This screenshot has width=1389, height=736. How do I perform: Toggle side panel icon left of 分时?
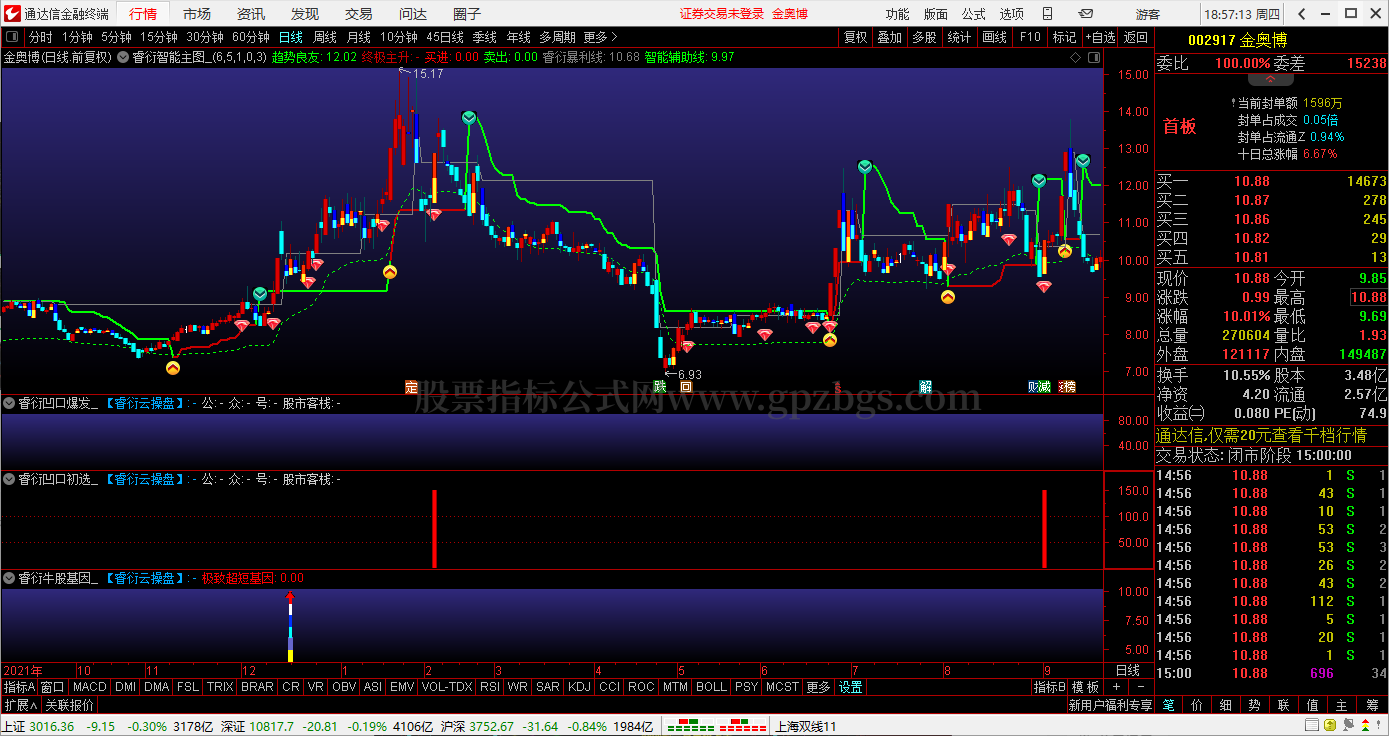[12, 37]
